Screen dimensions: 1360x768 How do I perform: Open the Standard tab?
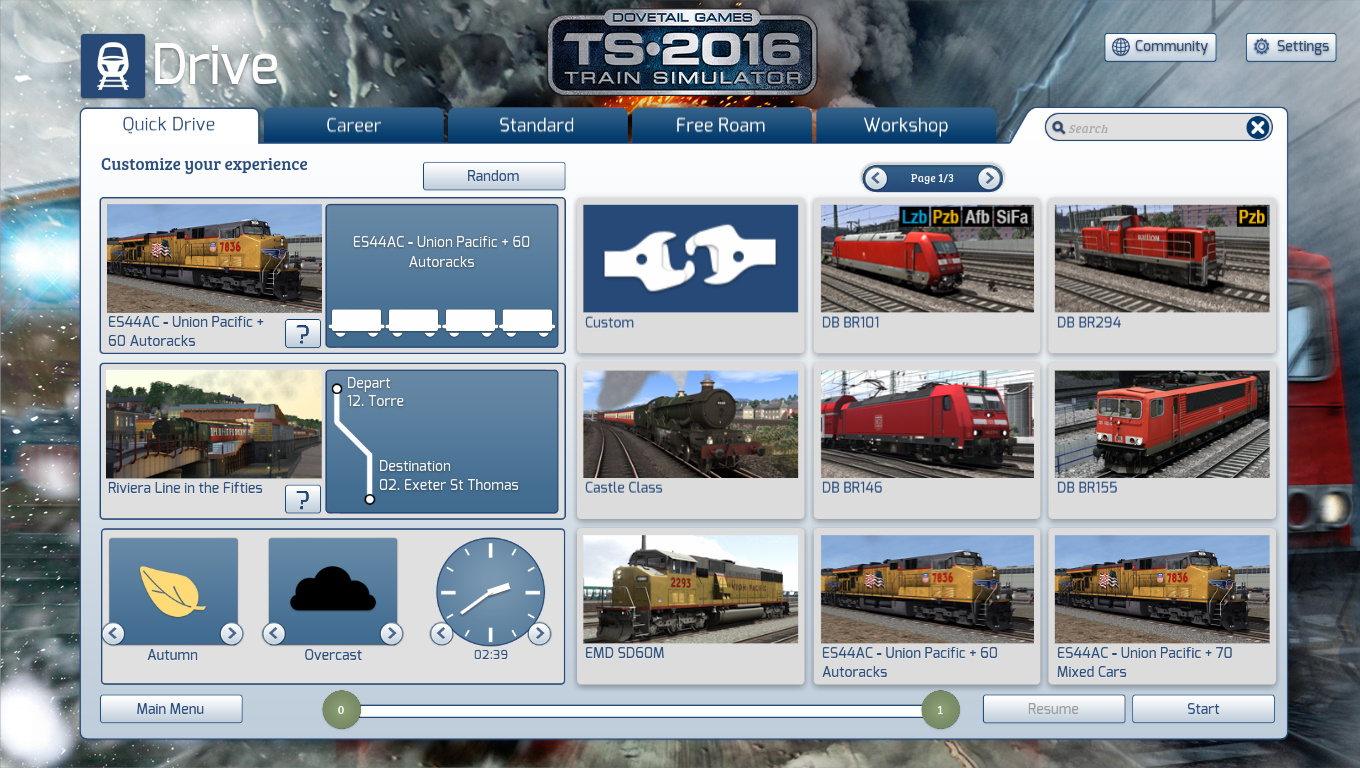pyautogui.click(x=537, y=126)
